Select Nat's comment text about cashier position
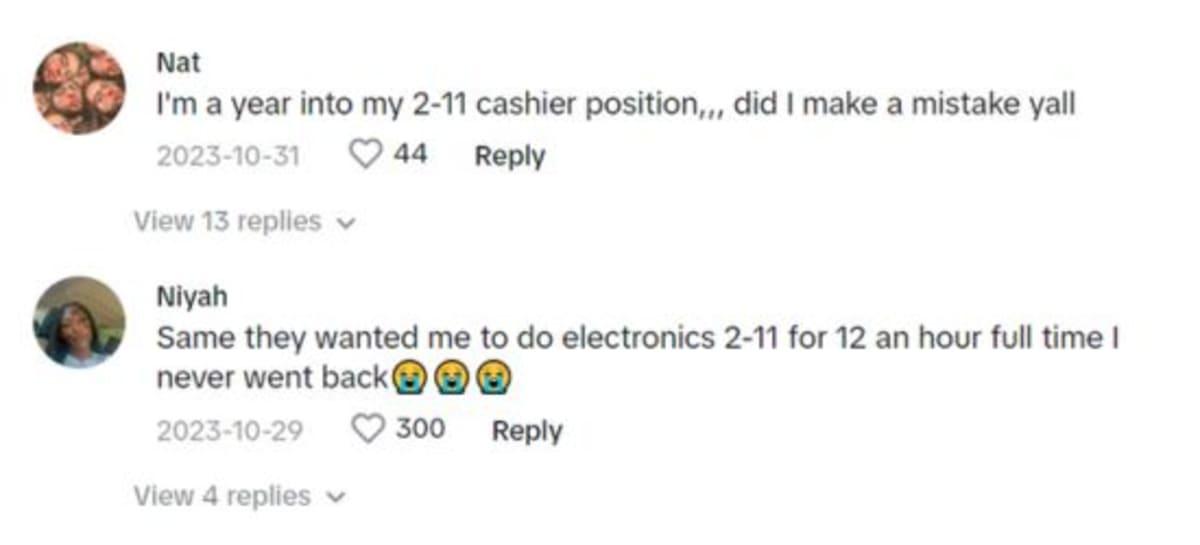The height and width of the screenshot is (545, 1200). pos(615,105)
